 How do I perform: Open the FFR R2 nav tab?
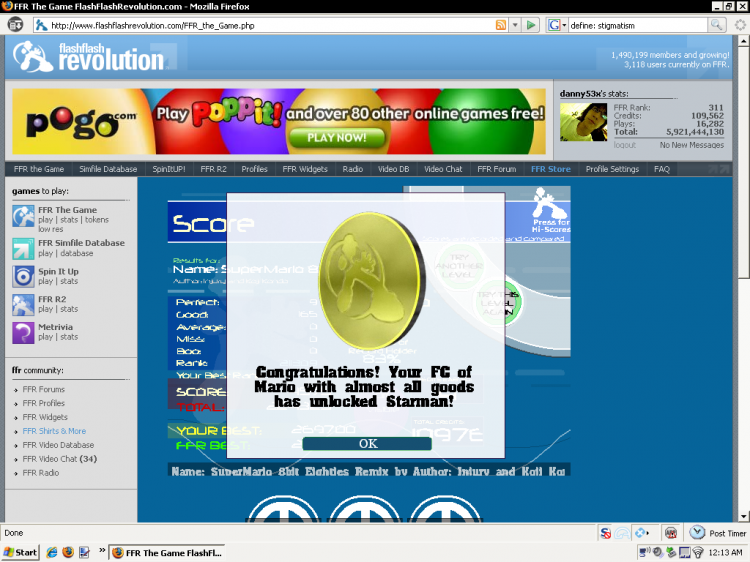point(213,169)
